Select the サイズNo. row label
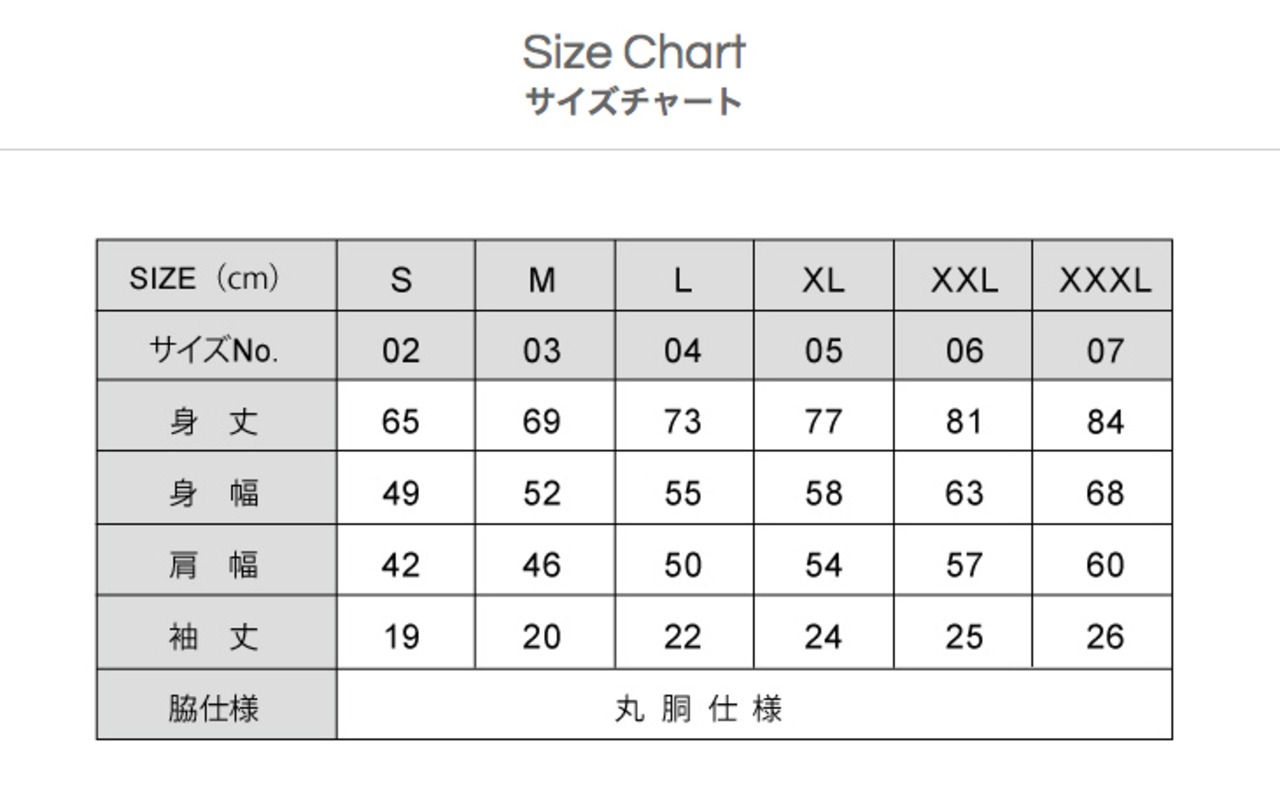The height and width of the screenshot is (805, 1280). click(x=214, y=350)
